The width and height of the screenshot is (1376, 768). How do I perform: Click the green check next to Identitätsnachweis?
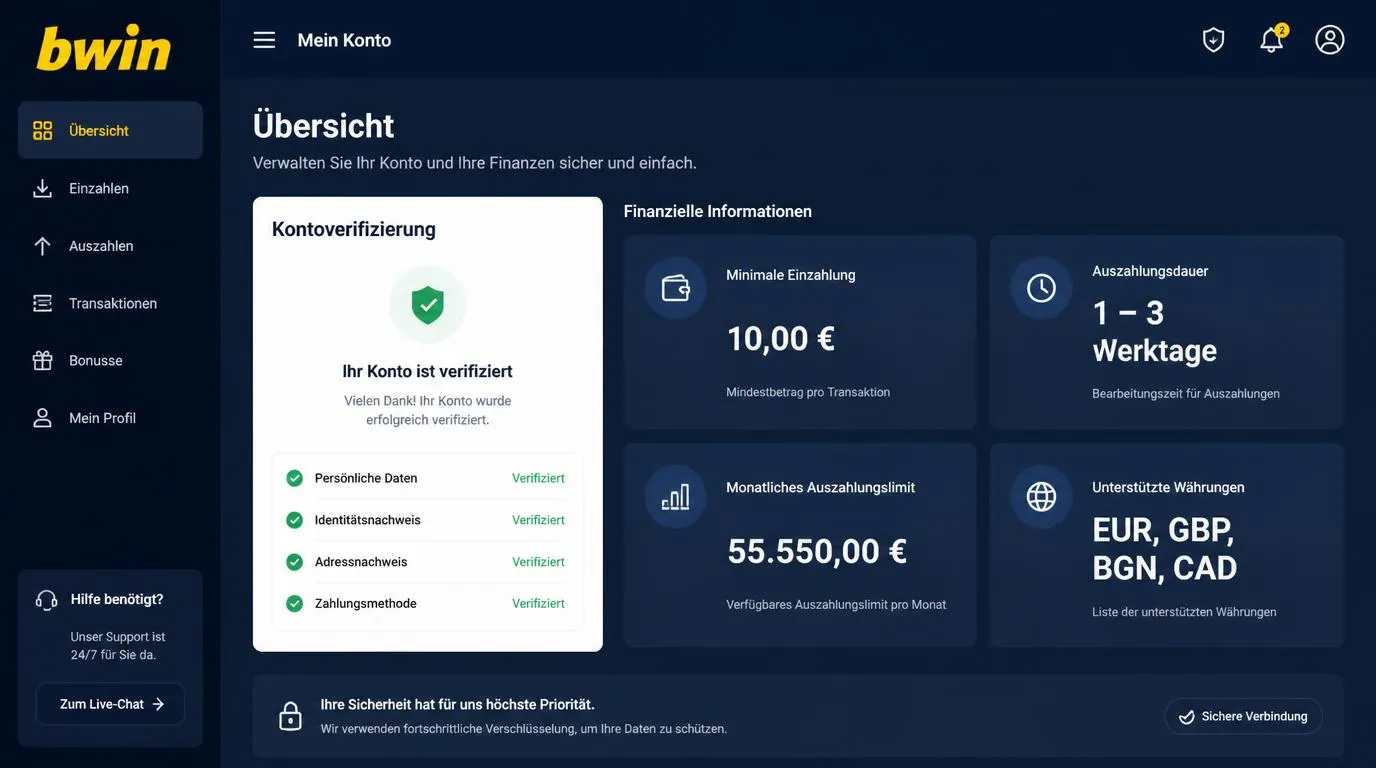pyautogui.click(x=294, y=520)
